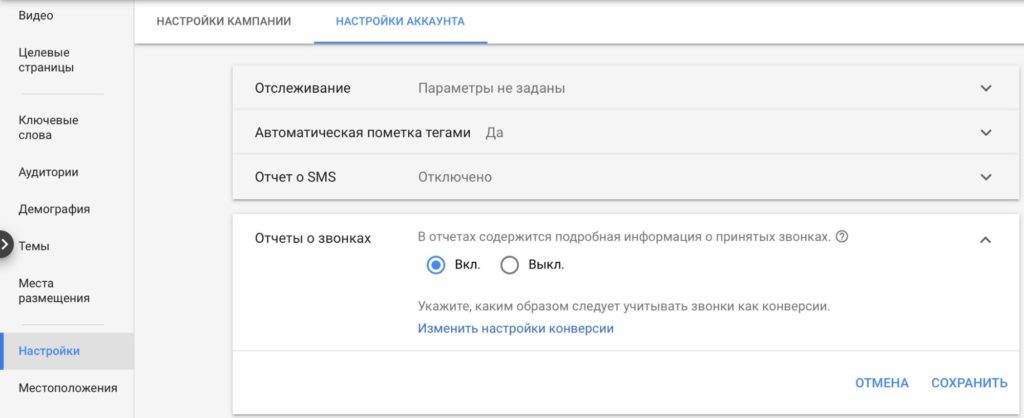Click the "Сохранить" button

969,383
